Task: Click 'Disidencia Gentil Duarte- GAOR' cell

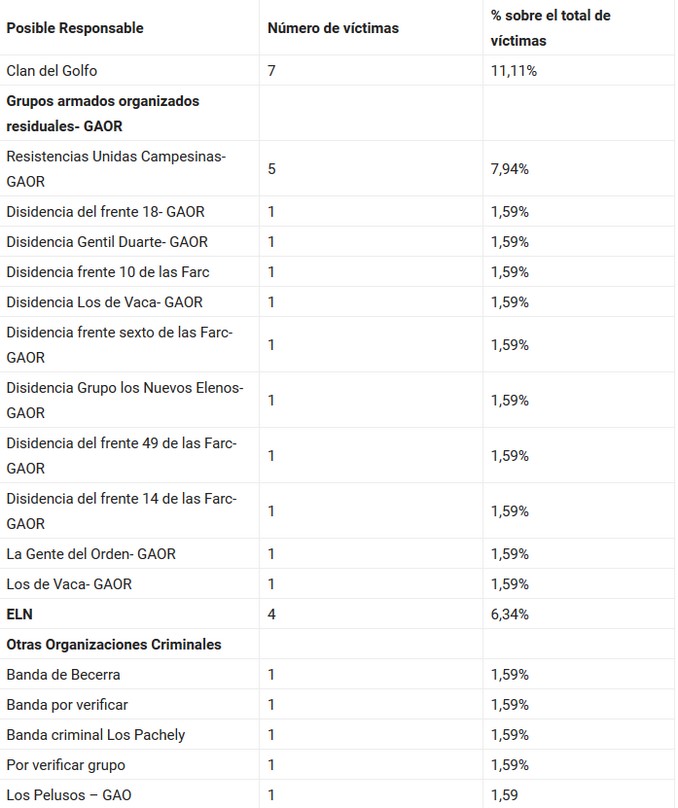Action: click(107, 242)
